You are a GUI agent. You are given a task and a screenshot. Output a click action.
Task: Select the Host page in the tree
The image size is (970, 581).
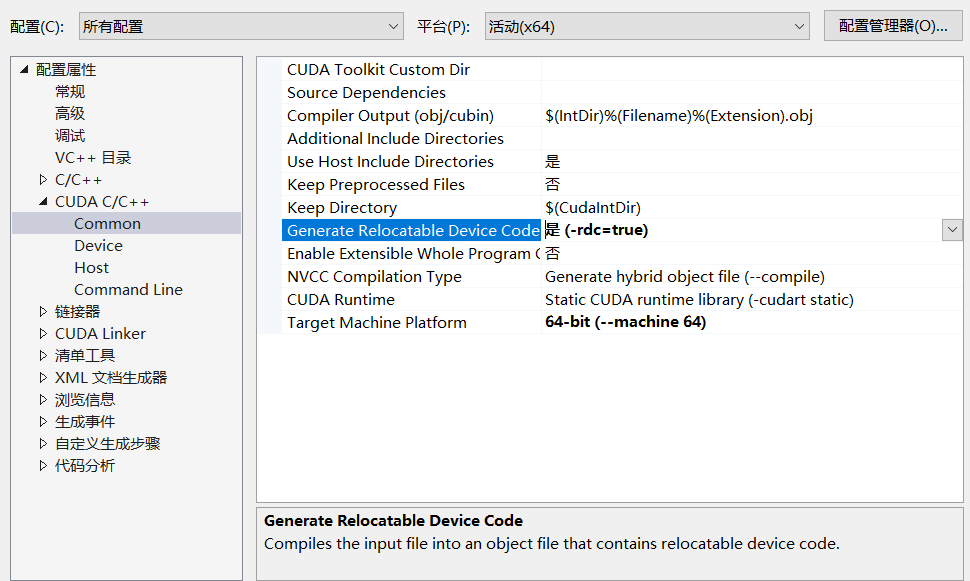click(x=91, y=268)
